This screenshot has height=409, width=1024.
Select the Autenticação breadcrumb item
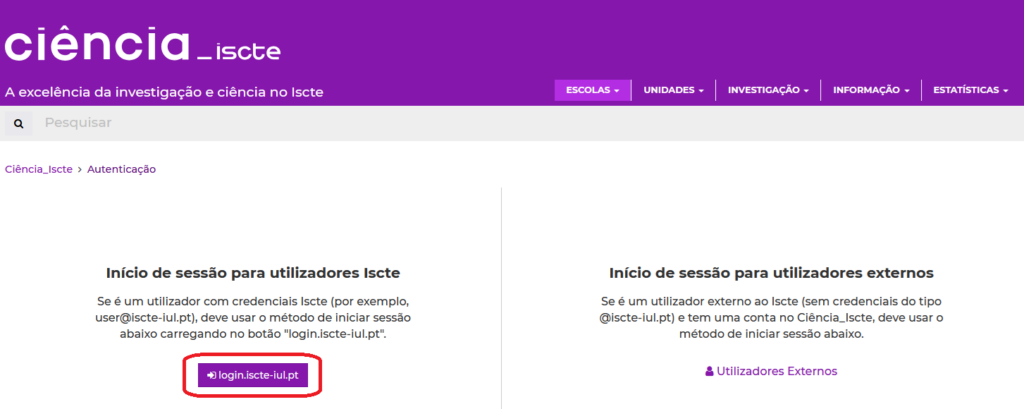click(121, 169)
